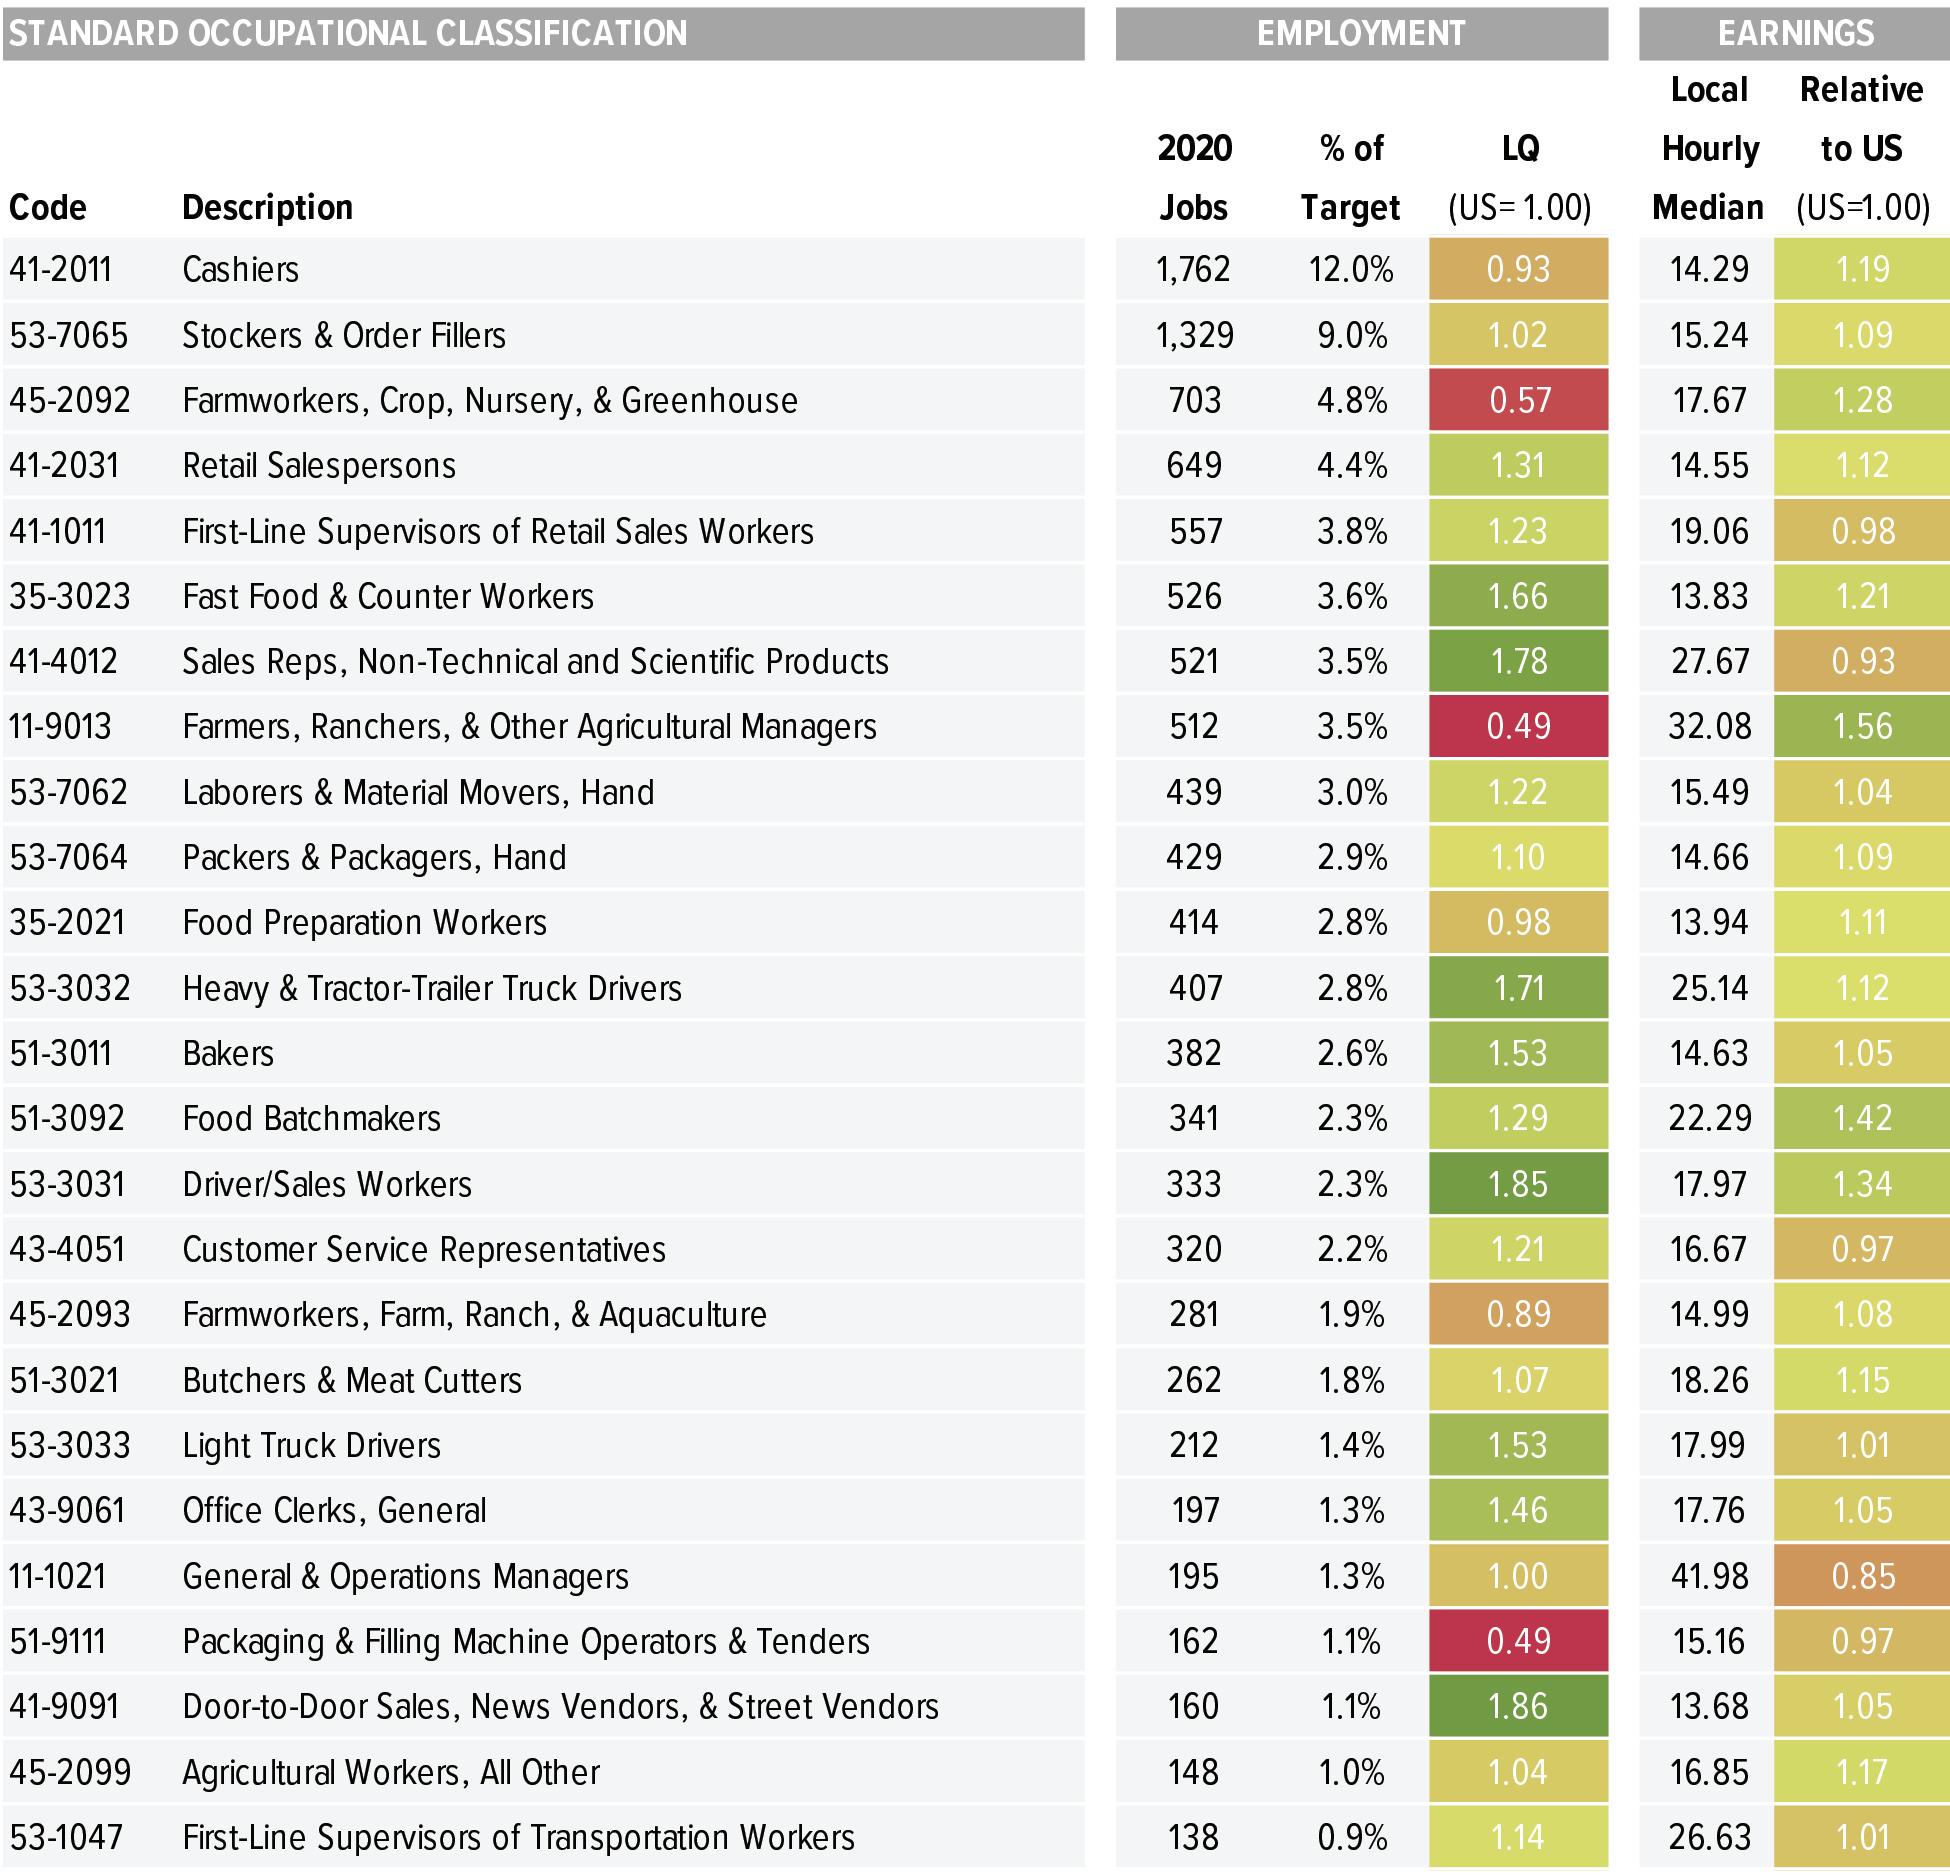Select the Bakers row description

tap(228, 1053)
